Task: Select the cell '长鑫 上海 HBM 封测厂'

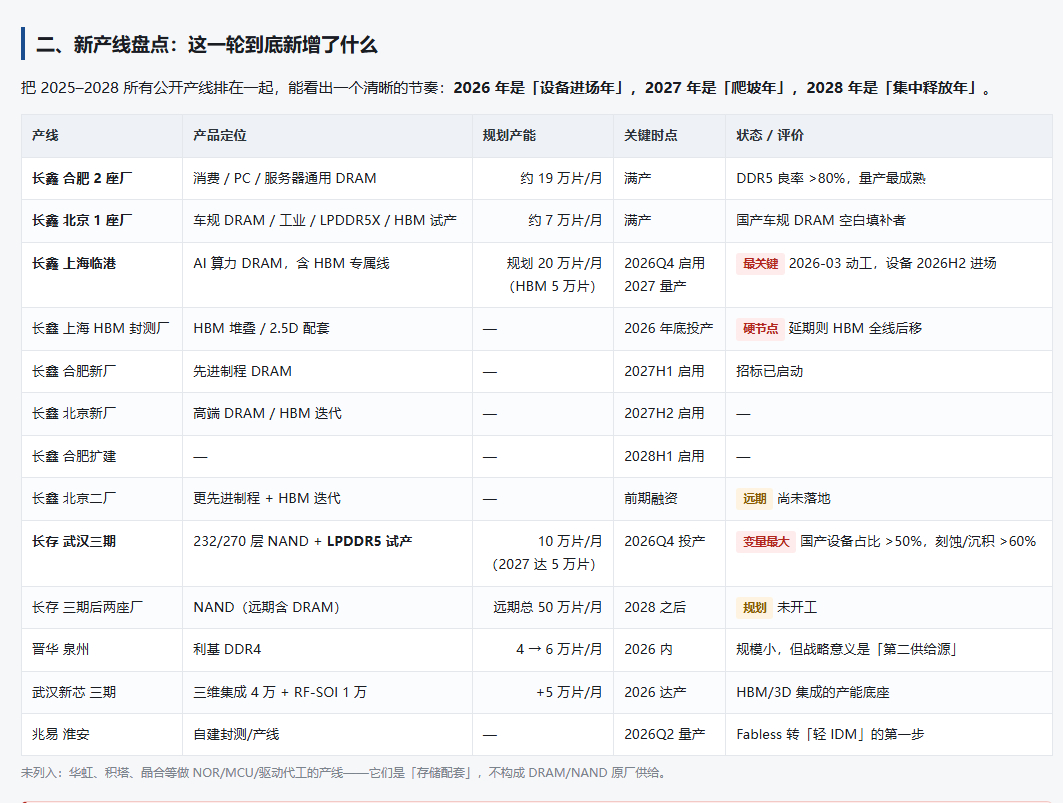Action: click(x=101, y=328)
